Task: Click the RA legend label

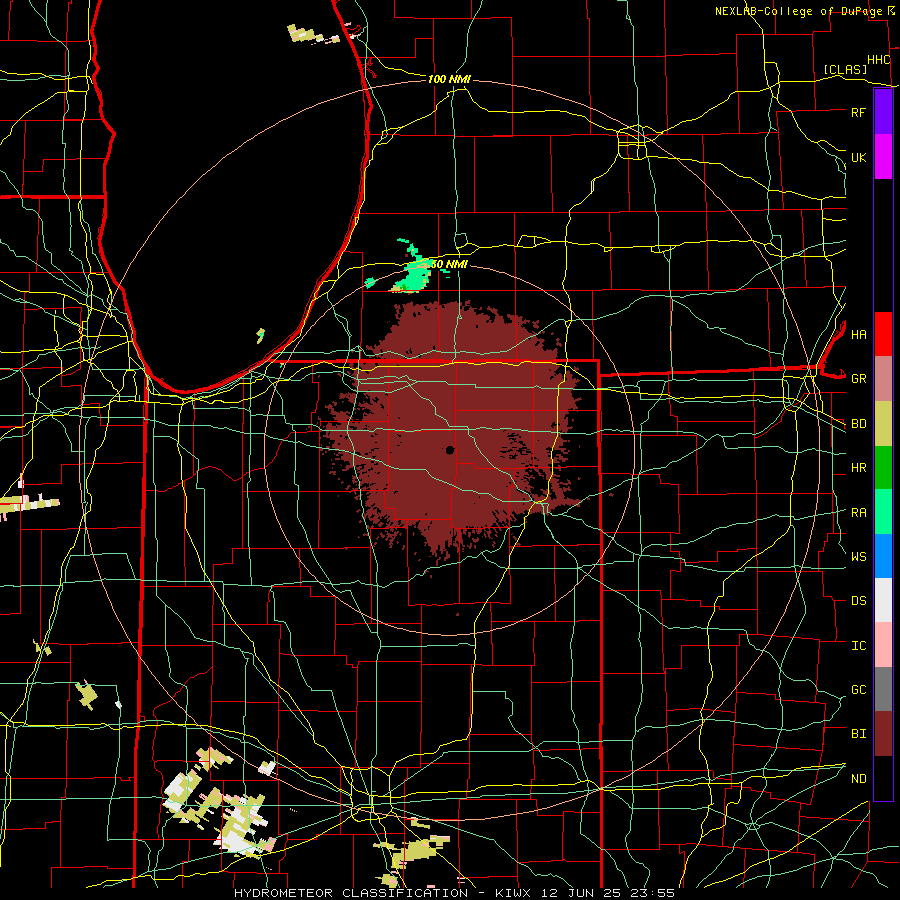Action: pos(858,513)
